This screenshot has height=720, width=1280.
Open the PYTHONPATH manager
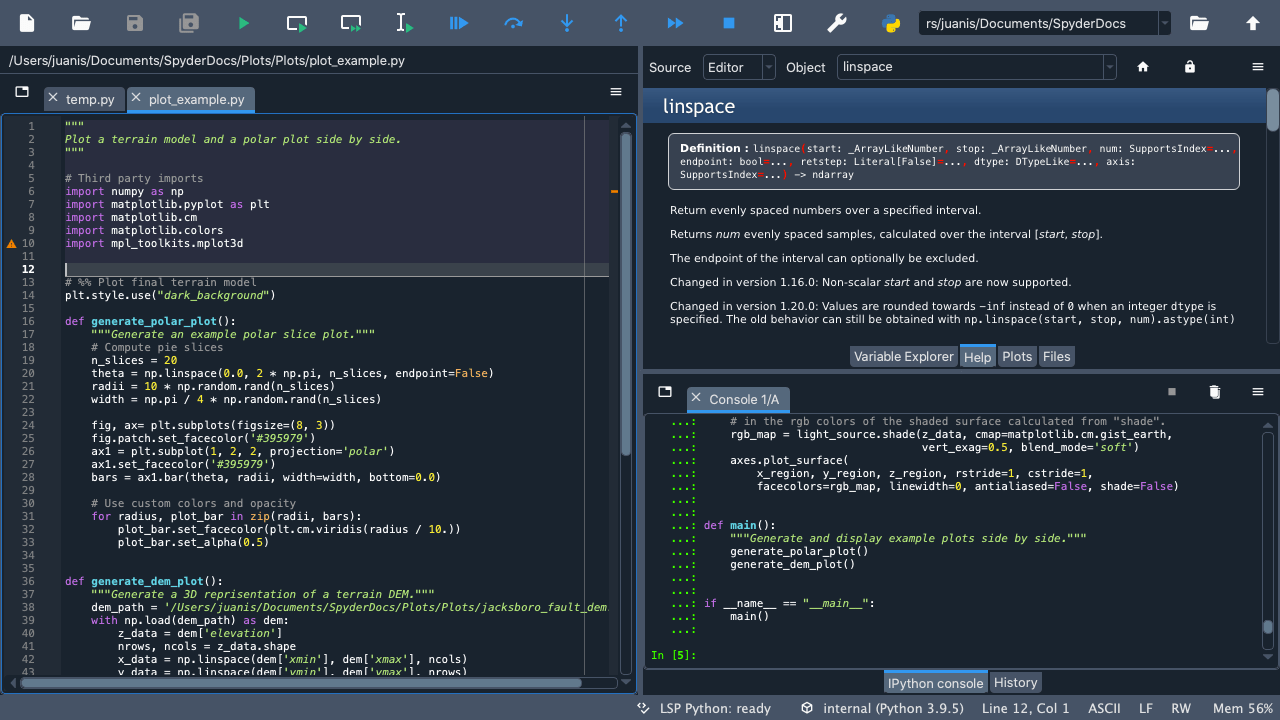tap(891, 23)
